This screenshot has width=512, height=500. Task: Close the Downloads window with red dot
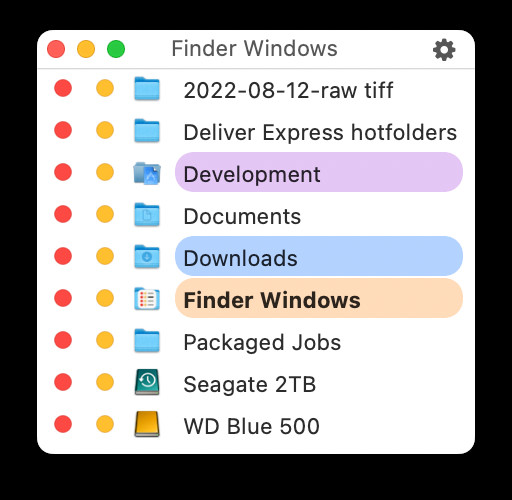pos(63,256)
